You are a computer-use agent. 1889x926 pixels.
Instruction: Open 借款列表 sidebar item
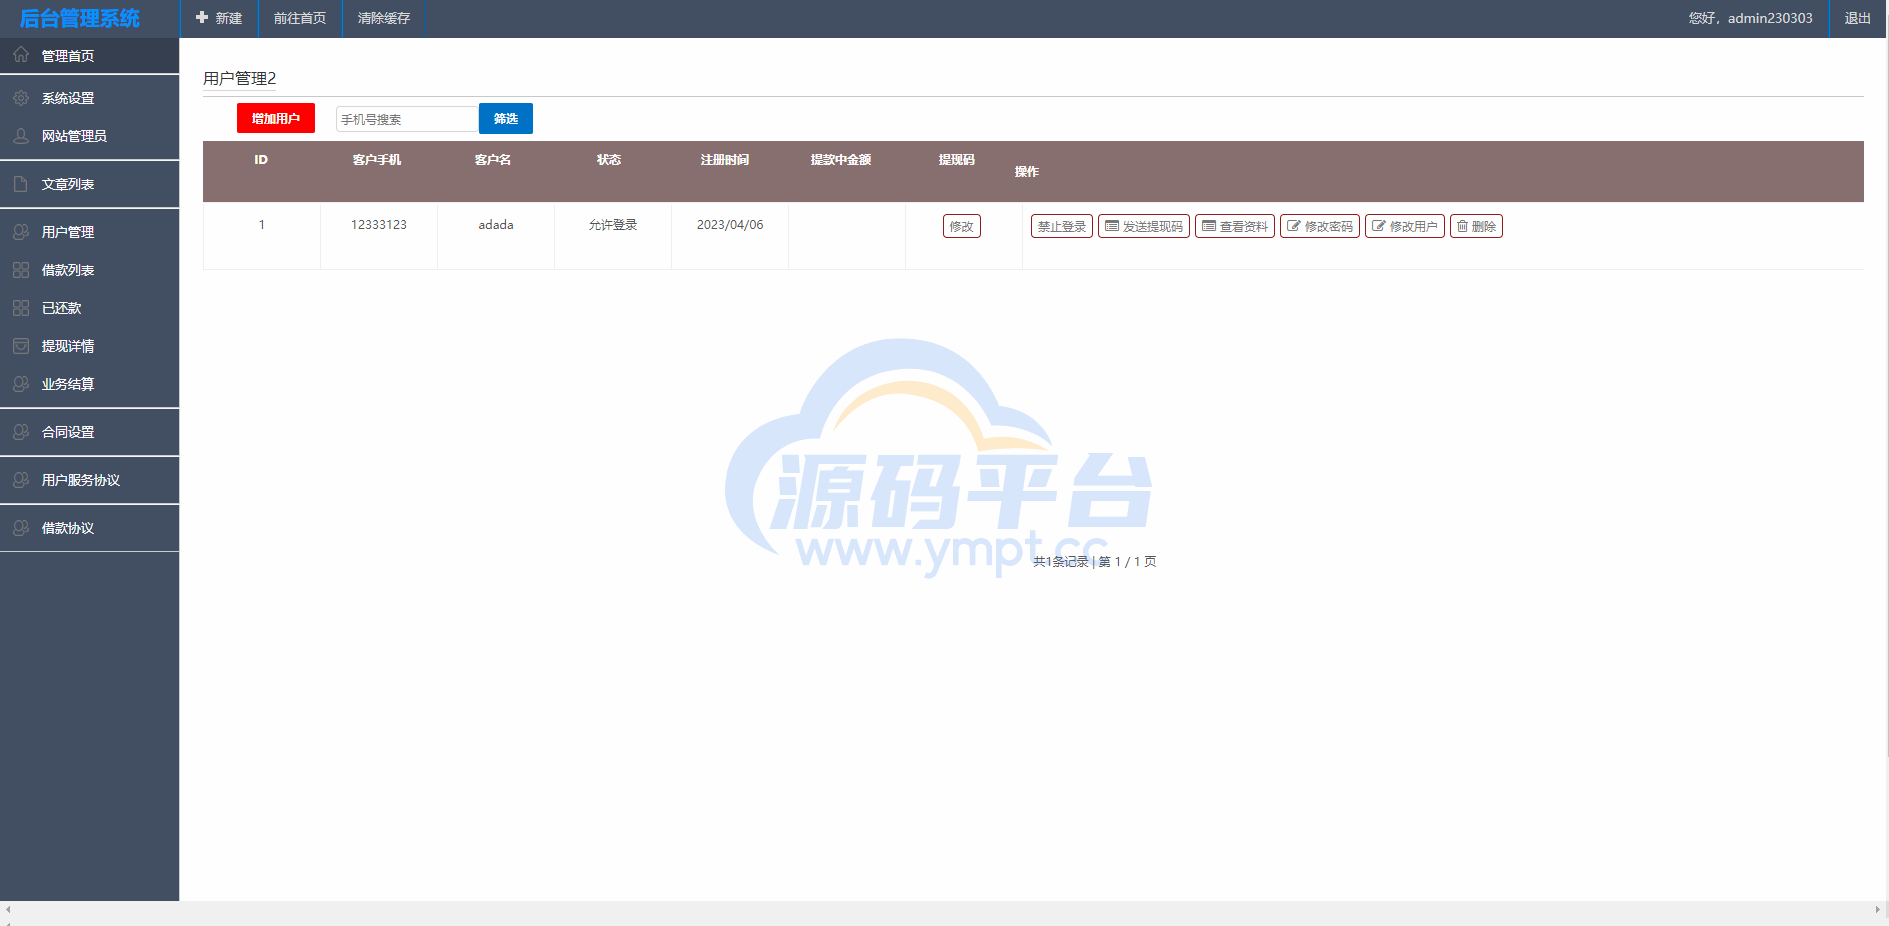[90, 270]
